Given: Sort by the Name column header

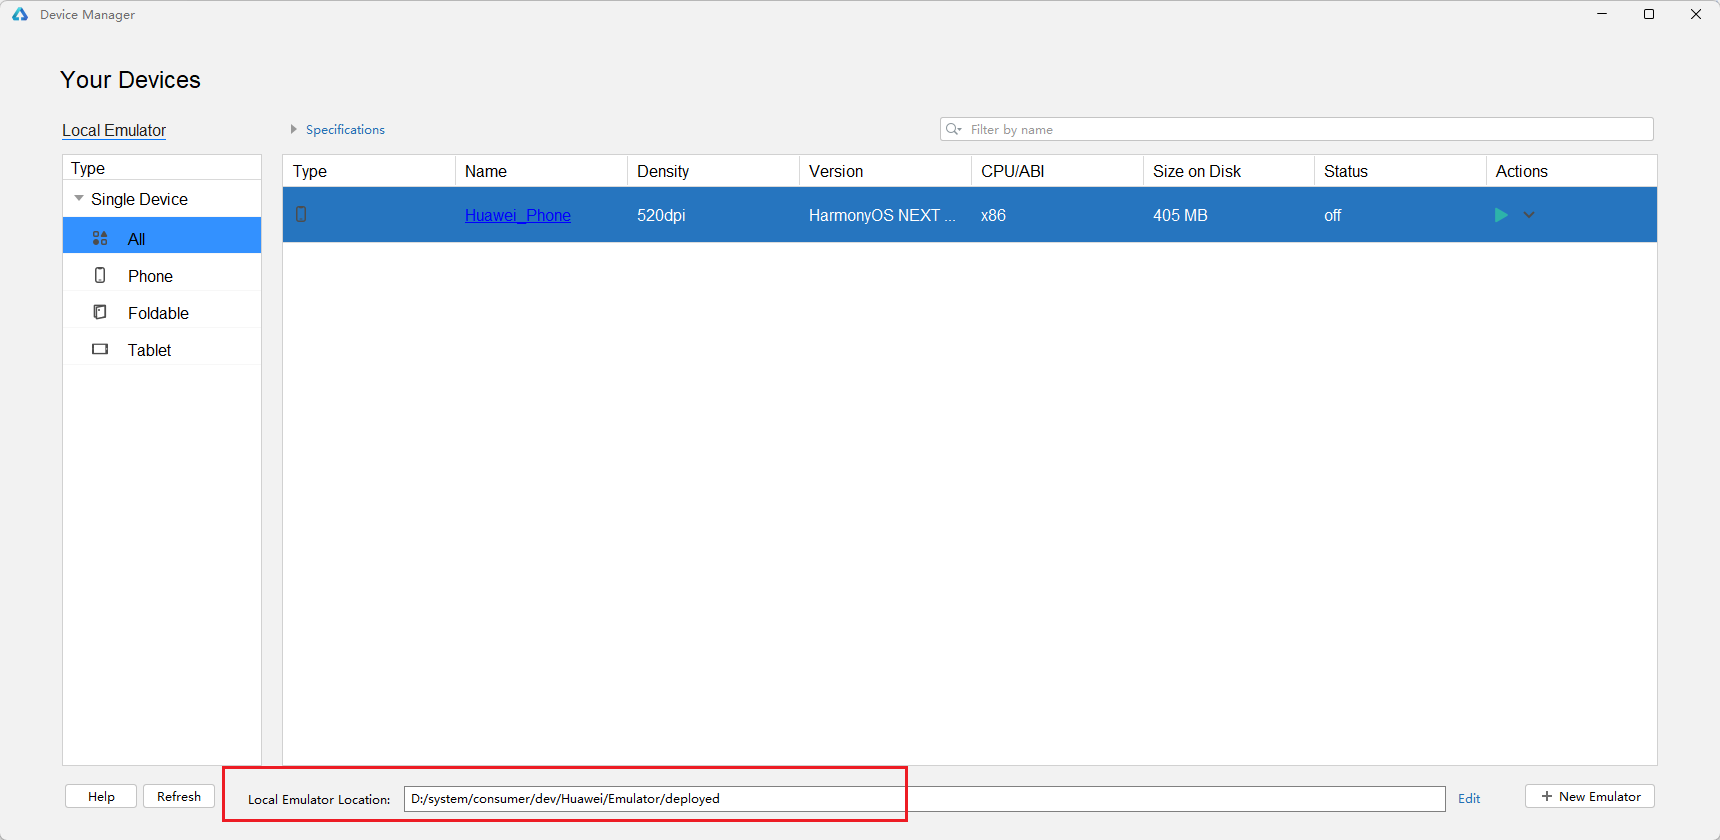Looking at the screenshot, I should click(541, 171).
